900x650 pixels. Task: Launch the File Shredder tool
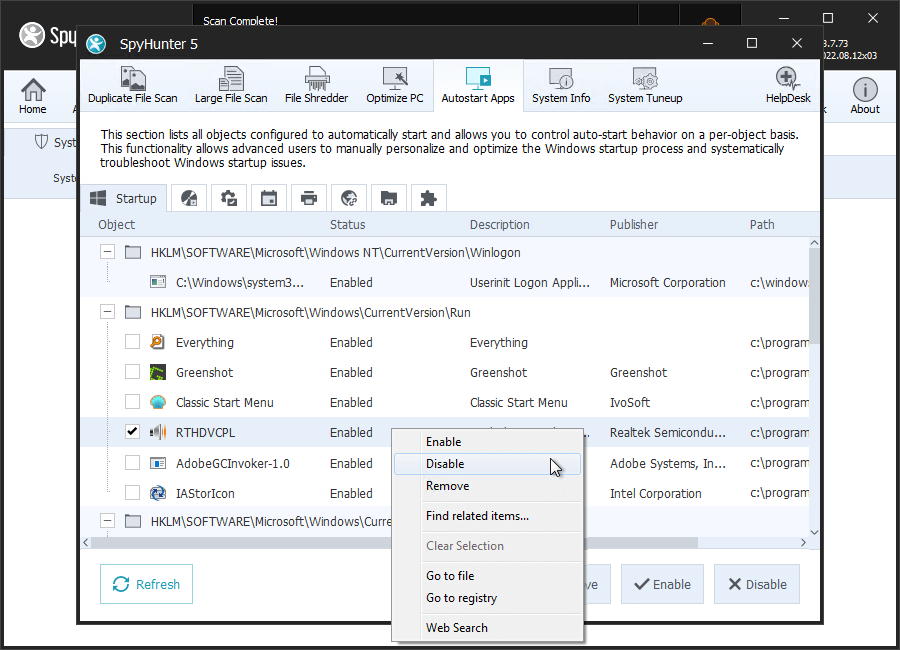point(316,86)
